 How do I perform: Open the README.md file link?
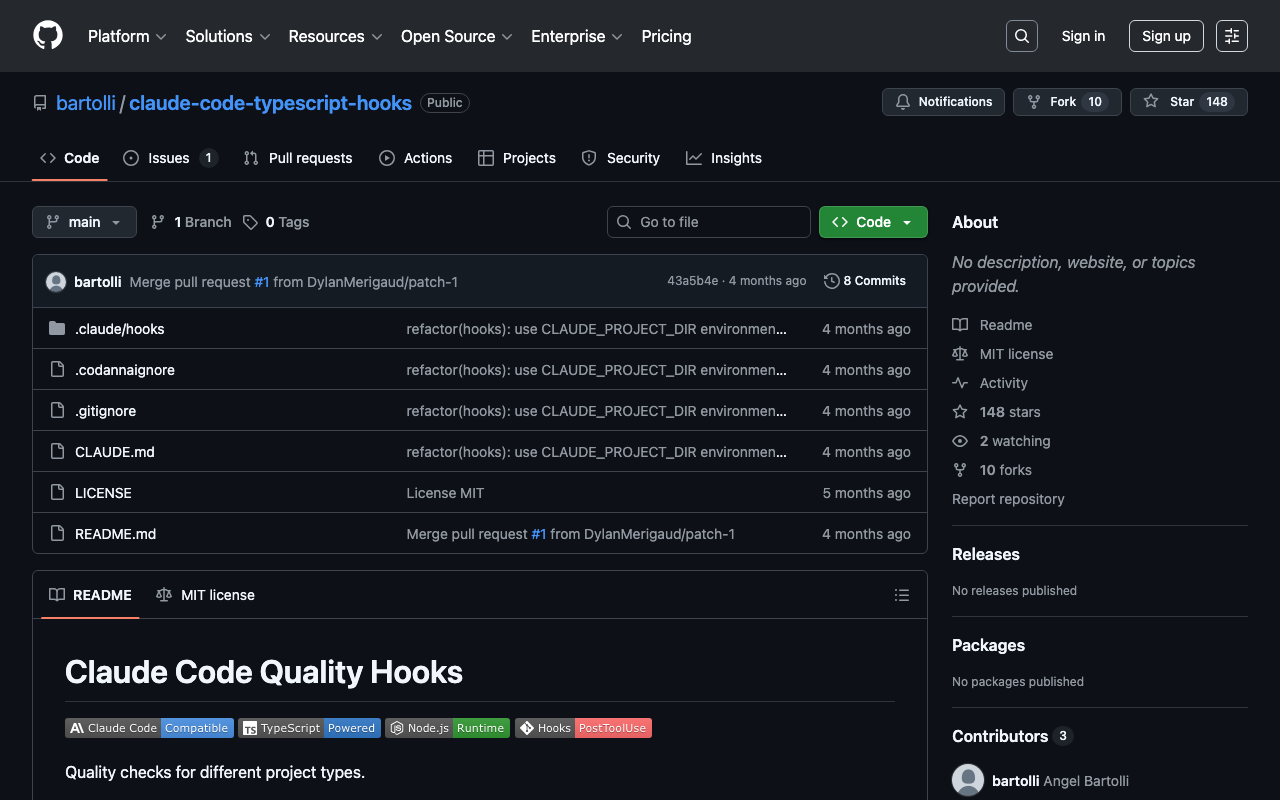[x=115, y=534]
